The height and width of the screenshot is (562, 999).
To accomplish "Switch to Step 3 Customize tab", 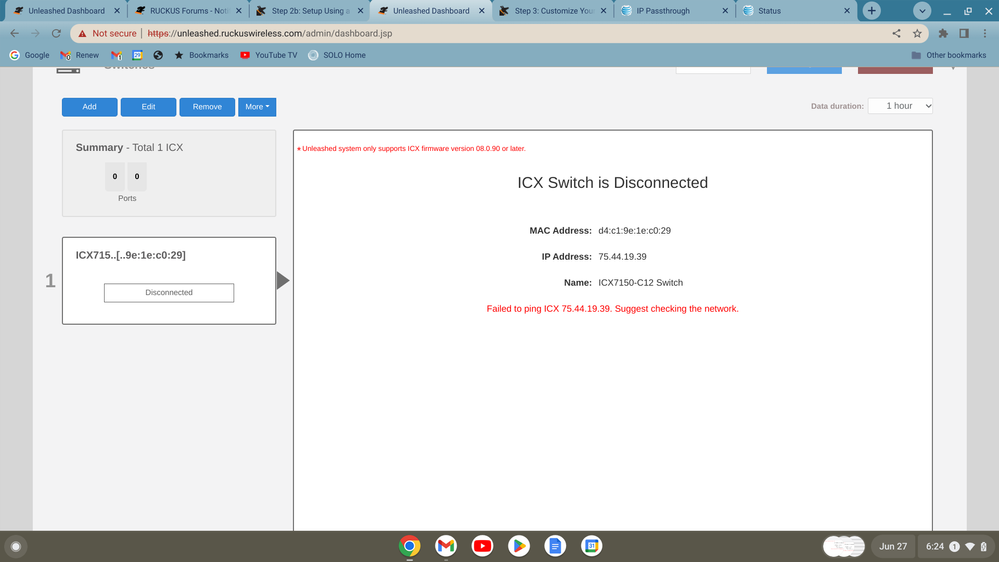I will tap(553, 11).
